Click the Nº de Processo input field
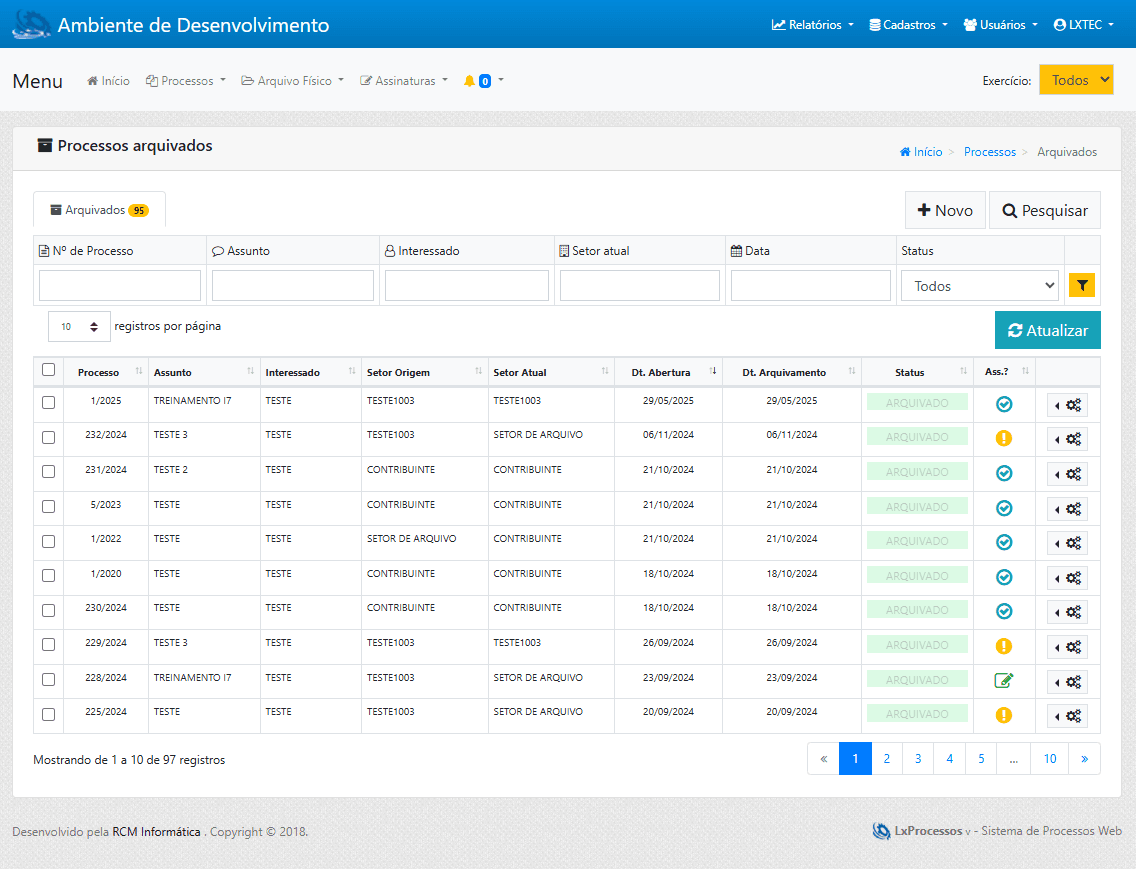Image resolution: width=1136 pixels, height=869 pixels. 120,286
